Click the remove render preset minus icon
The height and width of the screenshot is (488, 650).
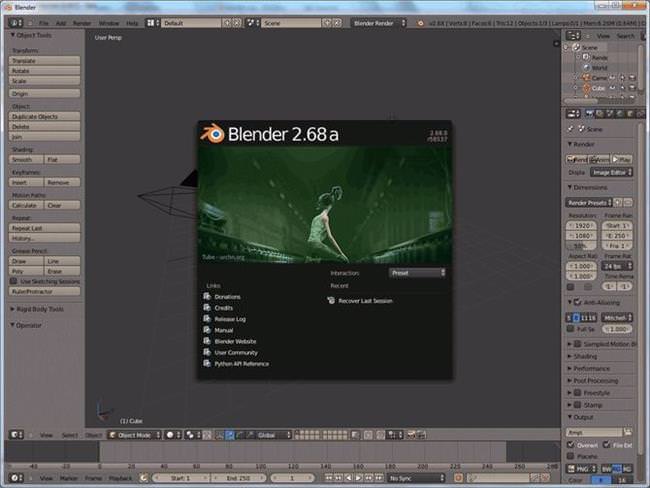tap(628, 203)
